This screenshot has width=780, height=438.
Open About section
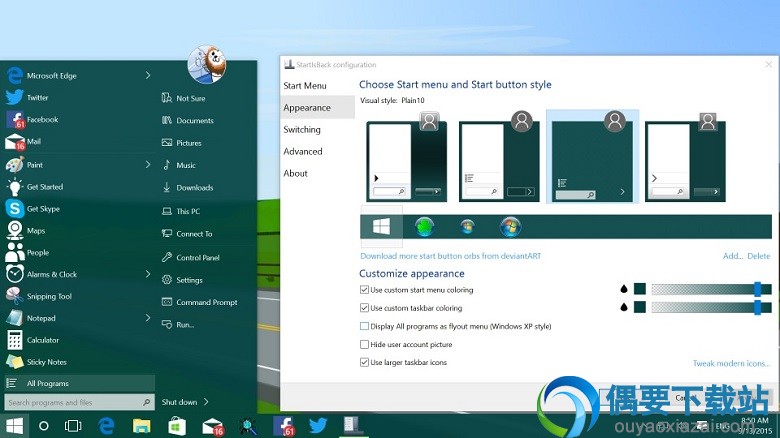[295, 173]
